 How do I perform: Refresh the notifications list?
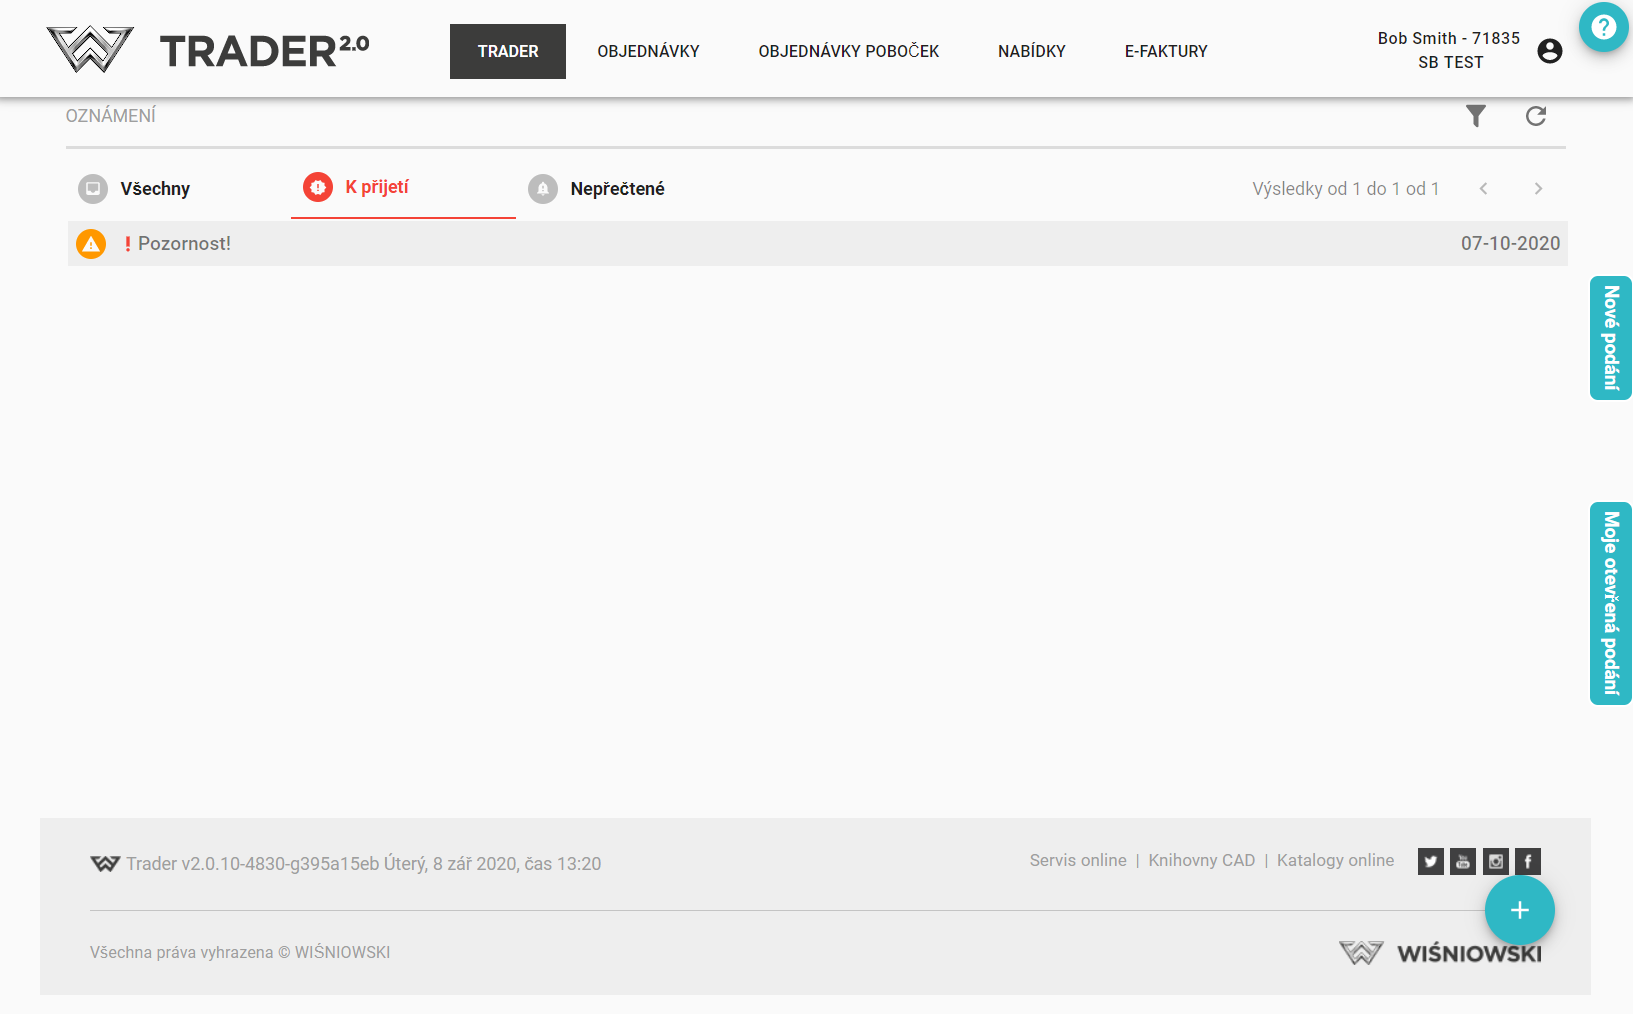tap(1535, 116)
